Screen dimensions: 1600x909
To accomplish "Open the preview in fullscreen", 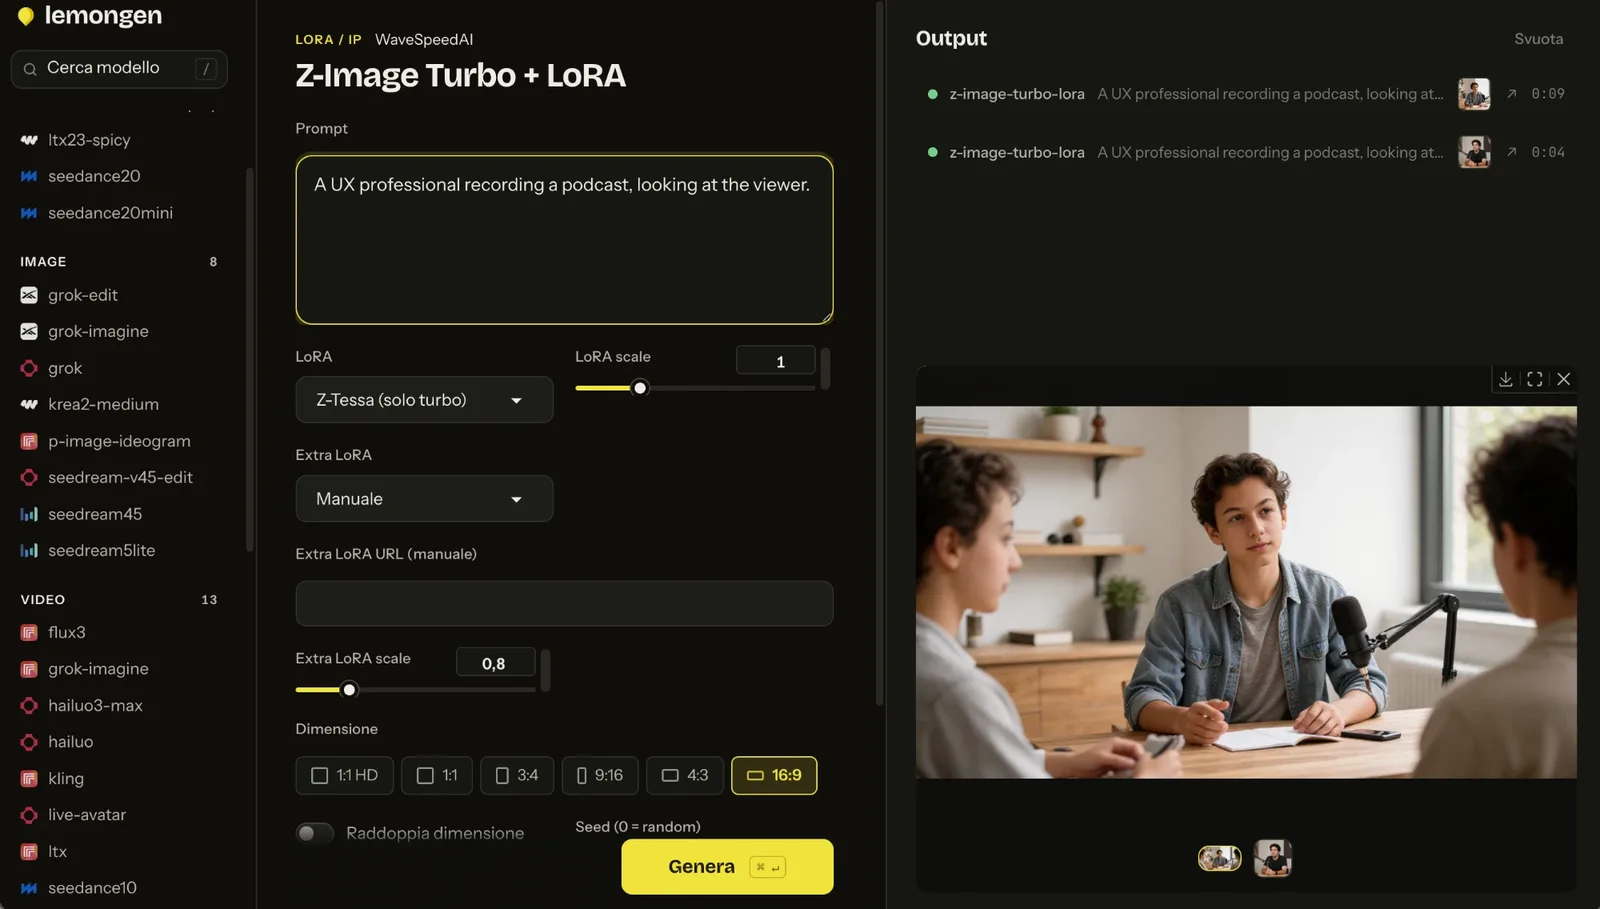I will click(x=1535, y=379).
